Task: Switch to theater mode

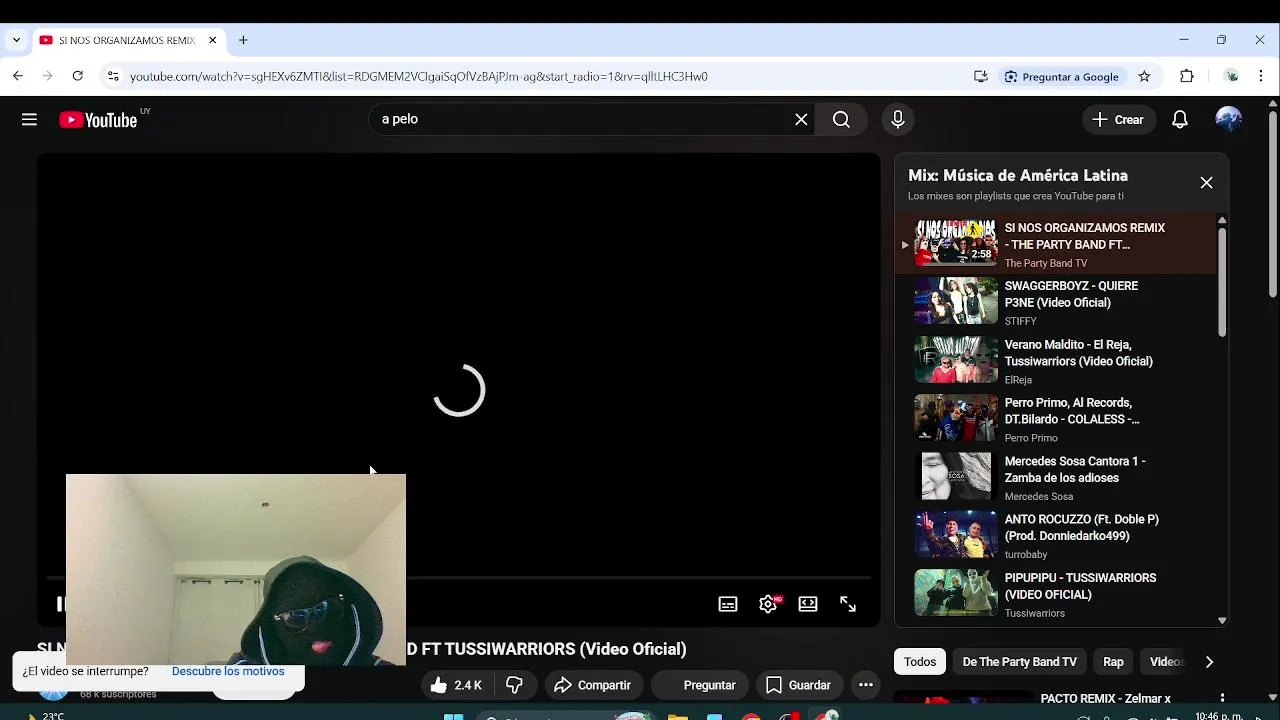Action: coord(808,604)
